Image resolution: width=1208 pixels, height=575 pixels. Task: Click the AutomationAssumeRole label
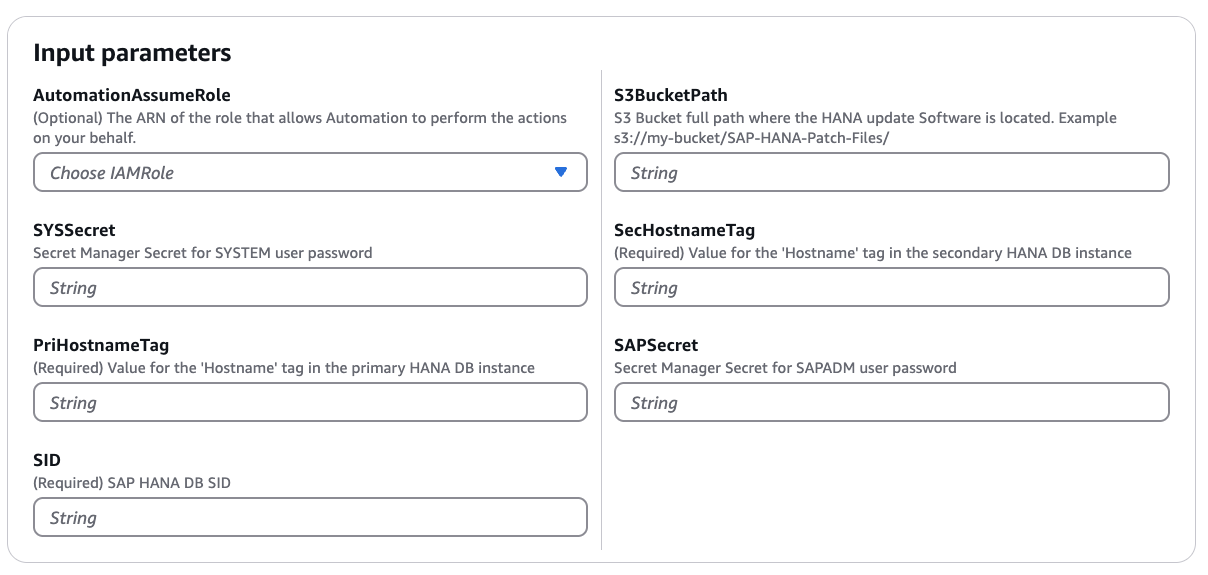click(132, 96)
